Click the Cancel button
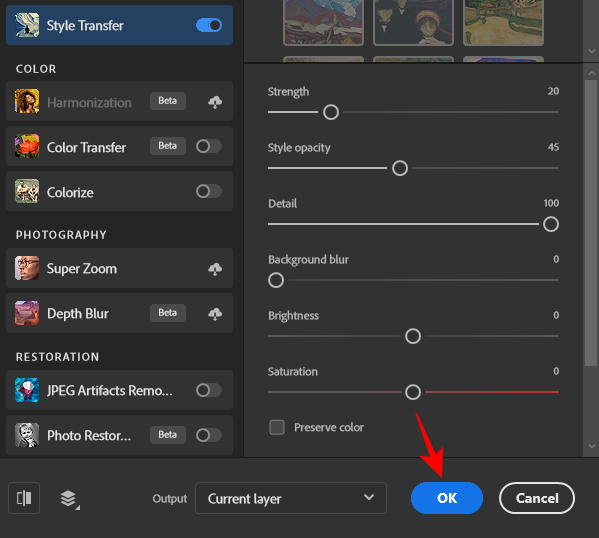This screenshot has width=599, height=538. (x=537, y=498)
